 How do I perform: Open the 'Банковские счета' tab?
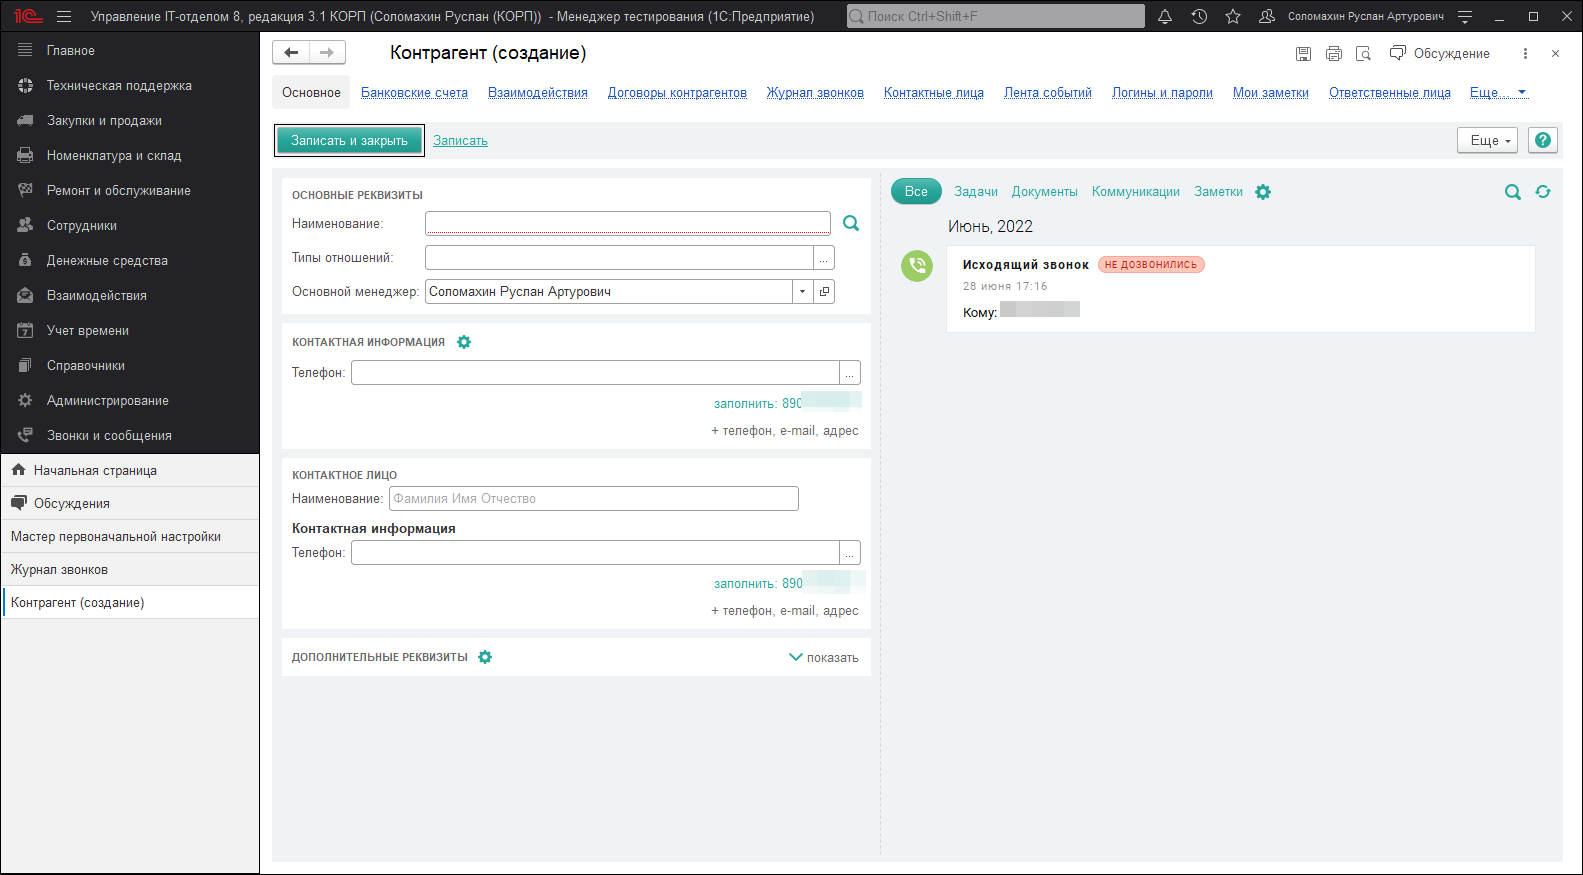[x=414, y=93]
